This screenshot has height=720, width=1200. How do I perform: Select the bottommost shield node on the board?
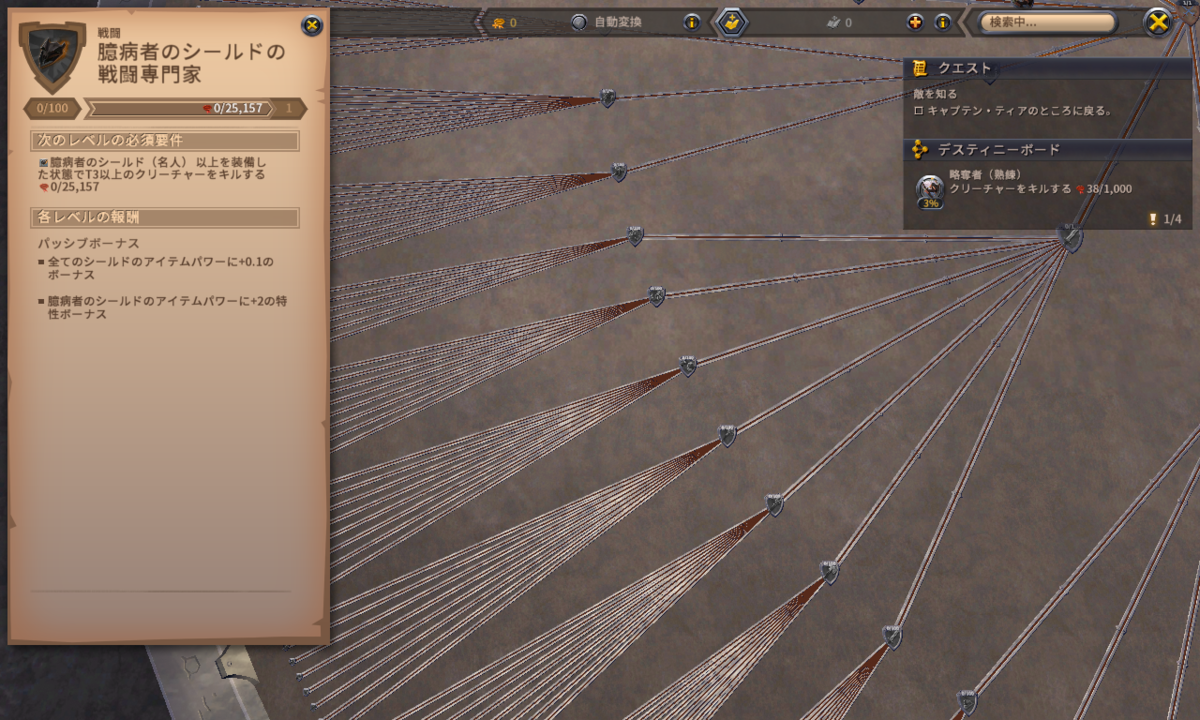(966, 701)
